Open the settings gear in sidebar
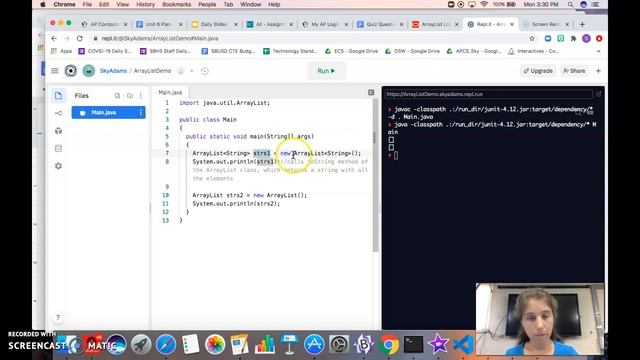The image size is (640, 360). (58, 166)
